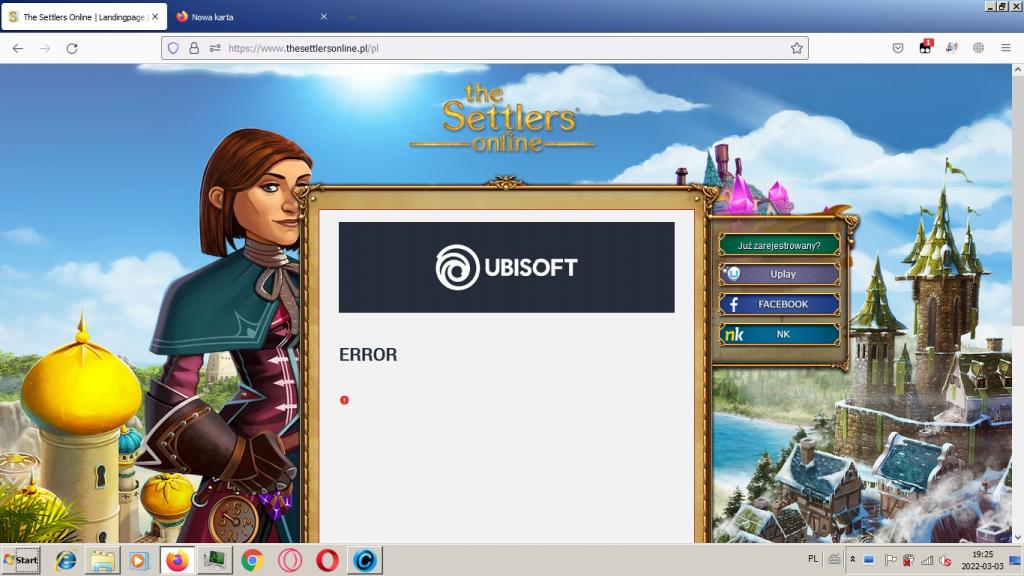
Task: Click the Już zarejestrowany? button
Action: click(779, 245)
